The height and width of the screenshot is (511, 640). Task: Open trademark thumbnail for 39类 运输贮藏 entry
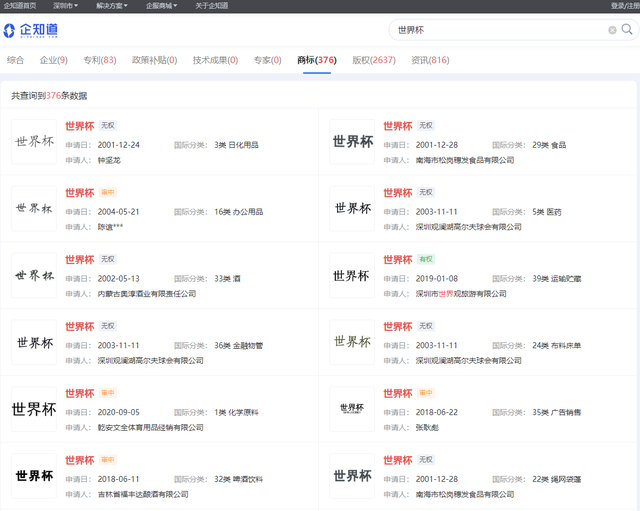click(352, 275)
